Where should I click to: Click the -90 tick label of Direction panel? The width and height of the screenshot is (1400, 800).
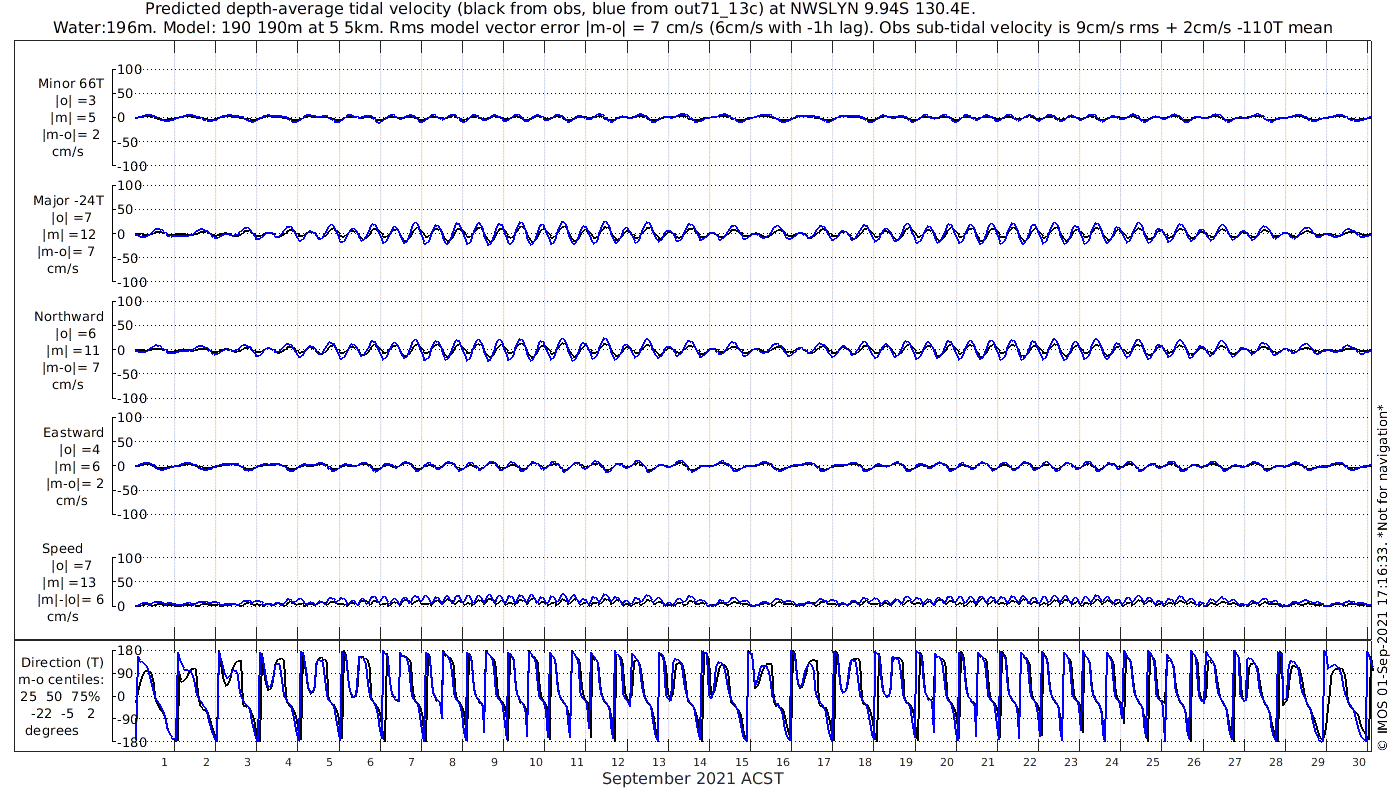click(x=128, y=719)
